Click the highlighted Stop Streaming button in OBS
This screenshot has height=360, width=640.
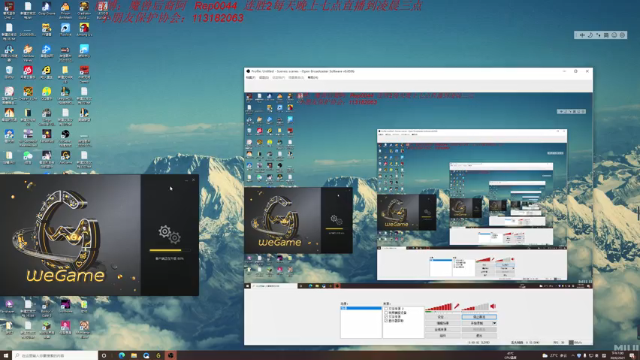[479, 317]
